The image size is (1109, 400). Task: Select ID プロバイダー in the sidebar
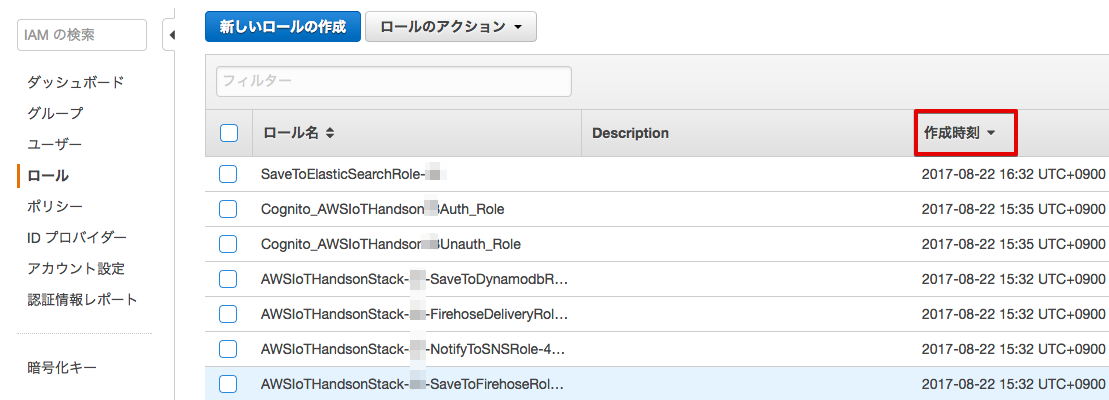click(77, 237)
